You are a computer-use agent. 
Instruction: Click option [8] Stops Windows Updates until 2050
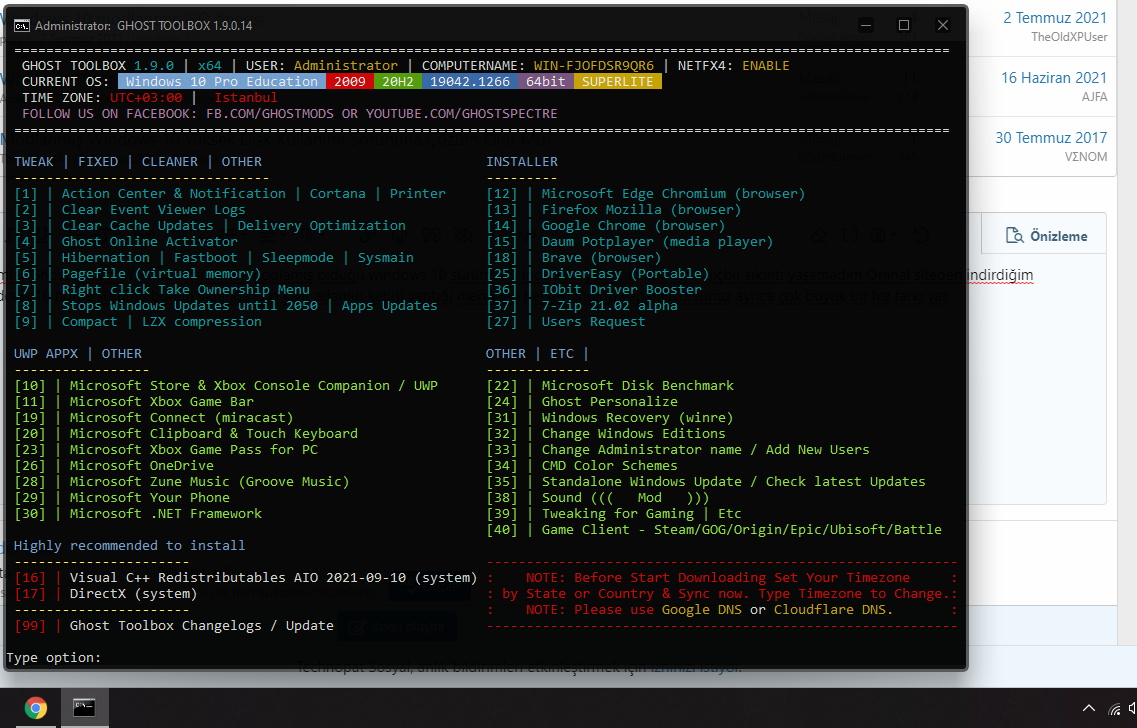pyautogui.click(x=226, y=305)
